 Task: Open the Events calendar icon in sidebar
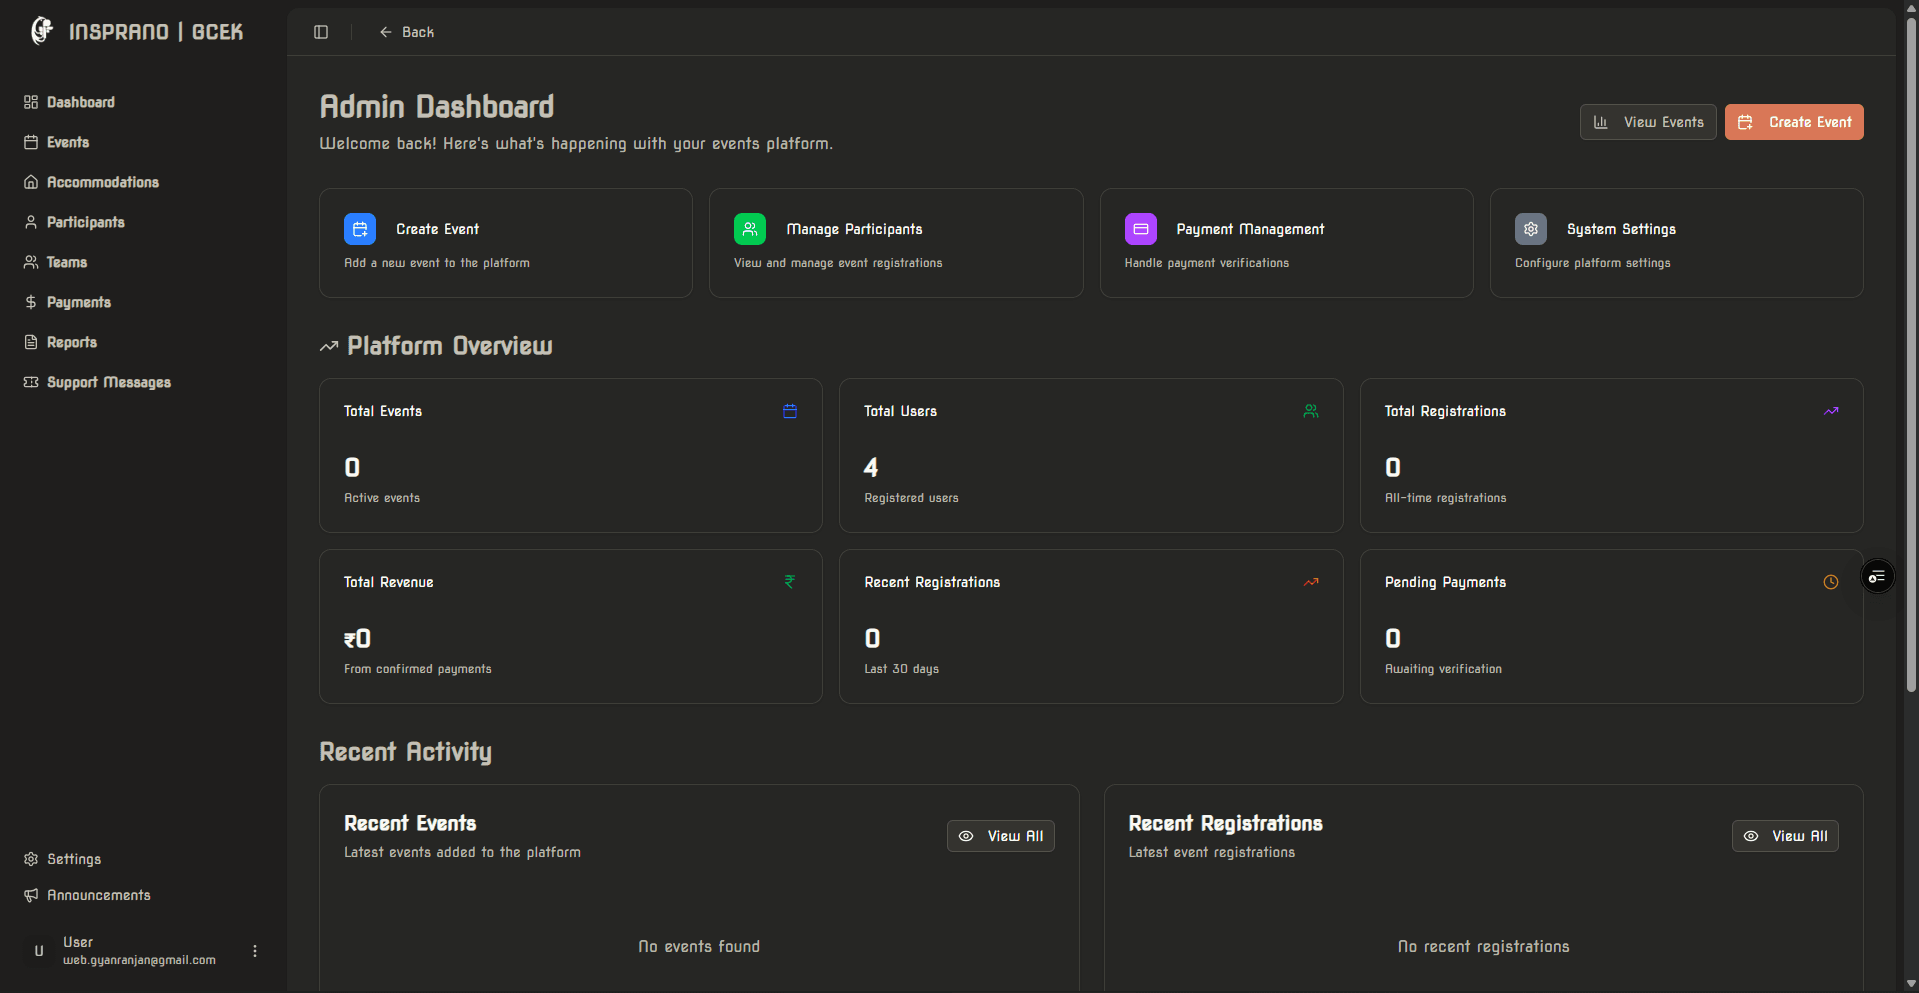point(31,142)
